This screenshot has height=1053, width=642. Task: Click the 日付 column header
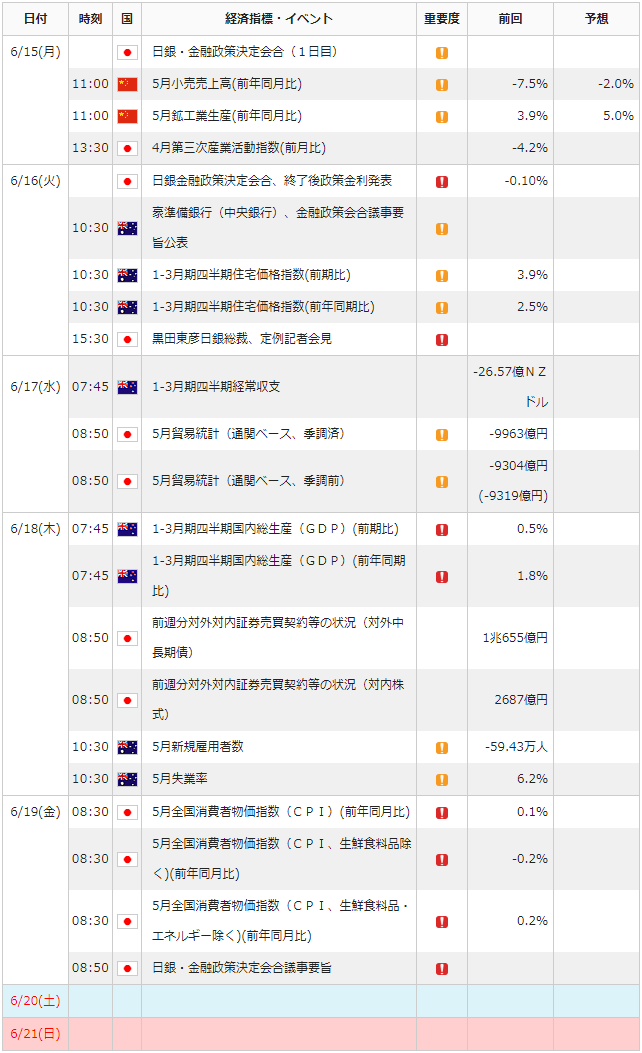[36, 19]
